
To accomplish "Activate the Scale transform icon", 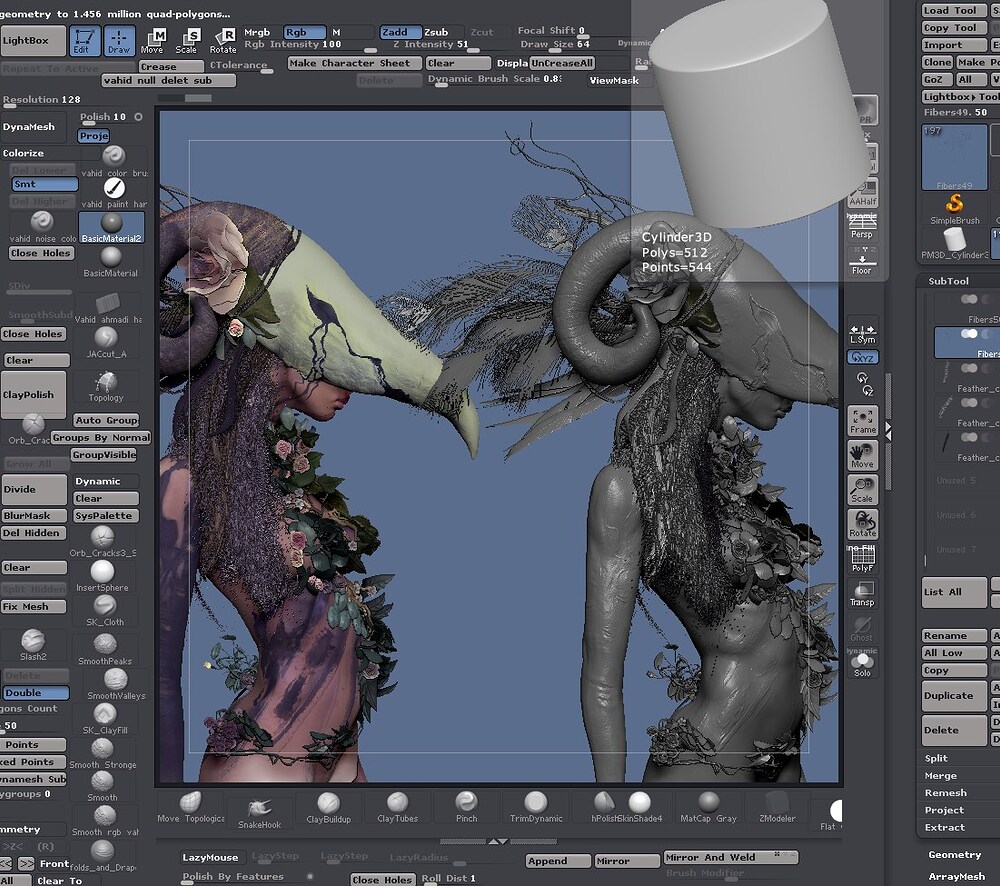I will (x=186, y=41).
